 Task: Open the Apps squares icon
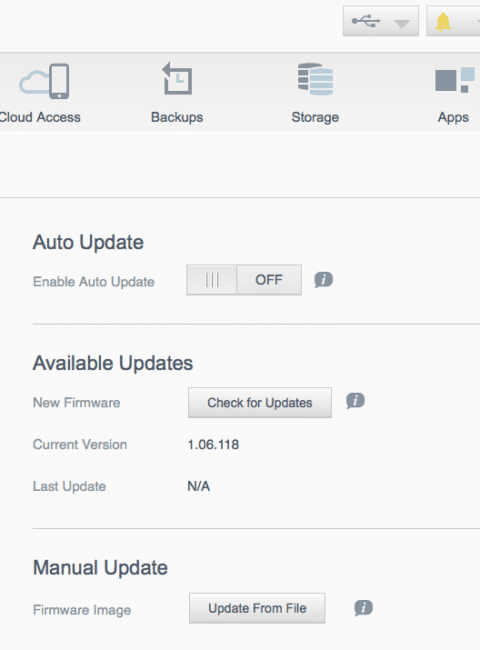(x=455, y=80)
